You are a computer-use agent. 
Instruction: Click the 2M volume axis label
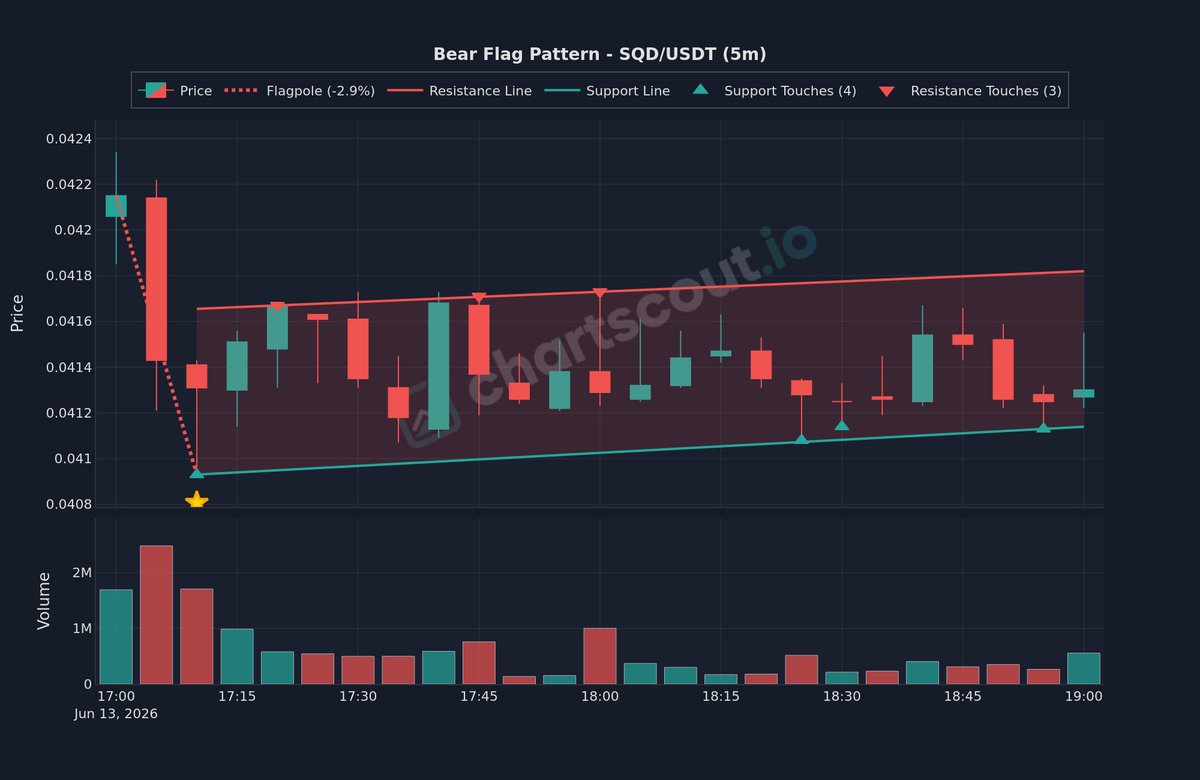[81, 573]
